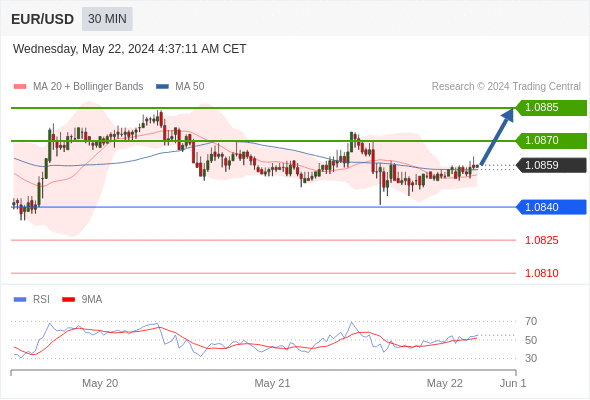Click the May 20 time axis label
This screenshot has height=400, width=590.
coord(100,383)
